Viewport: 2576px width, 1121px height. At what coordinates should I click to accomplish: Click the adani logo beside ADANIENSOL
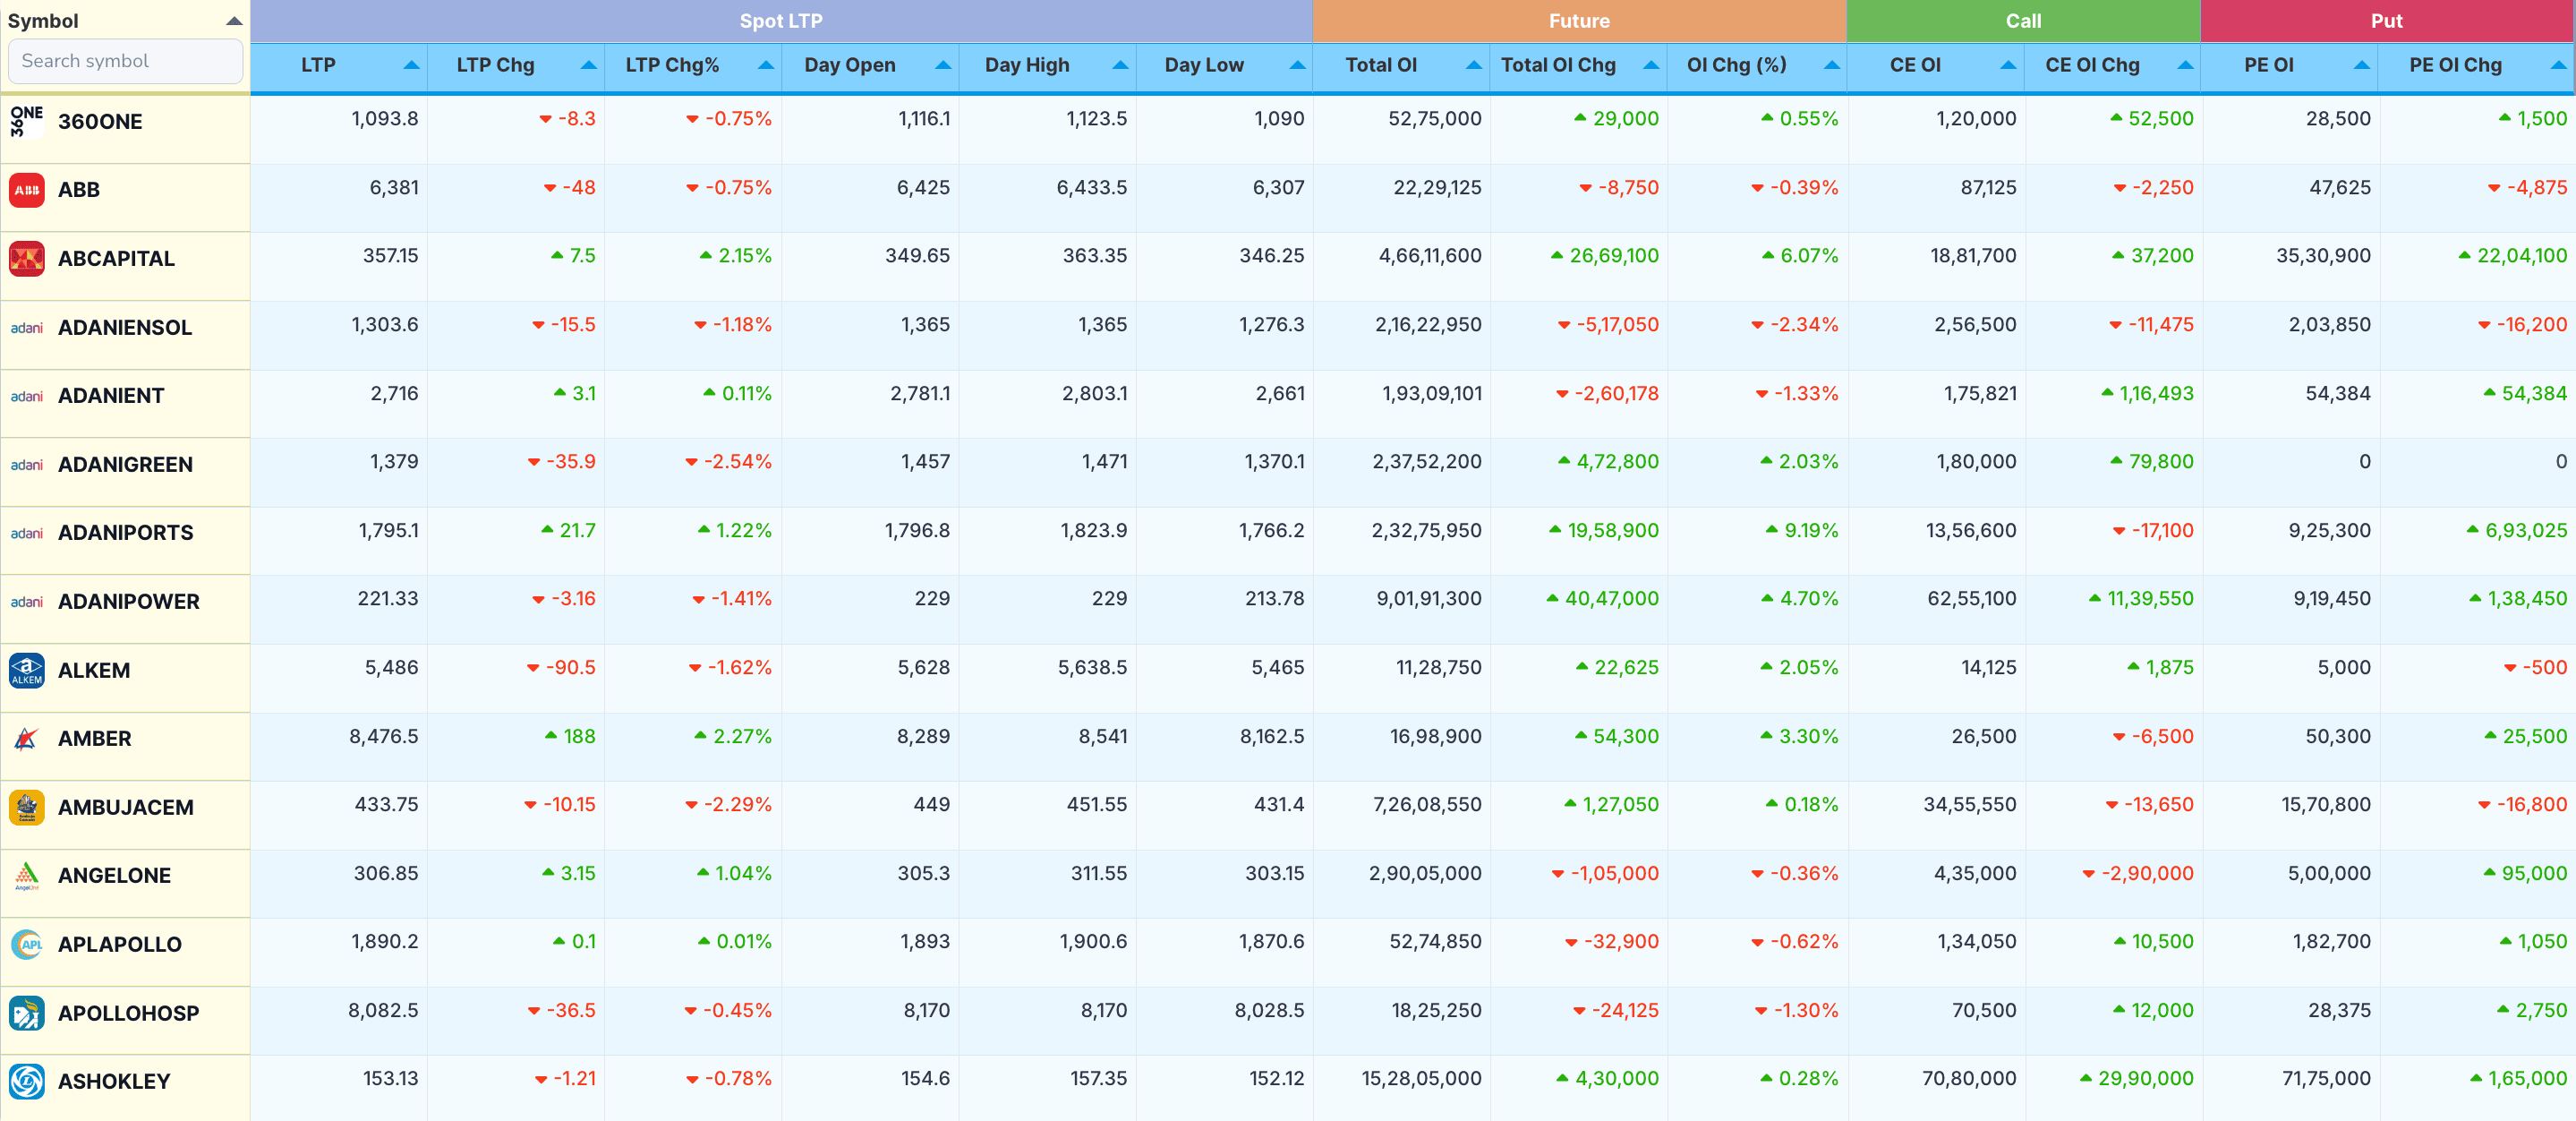point(27,327)
